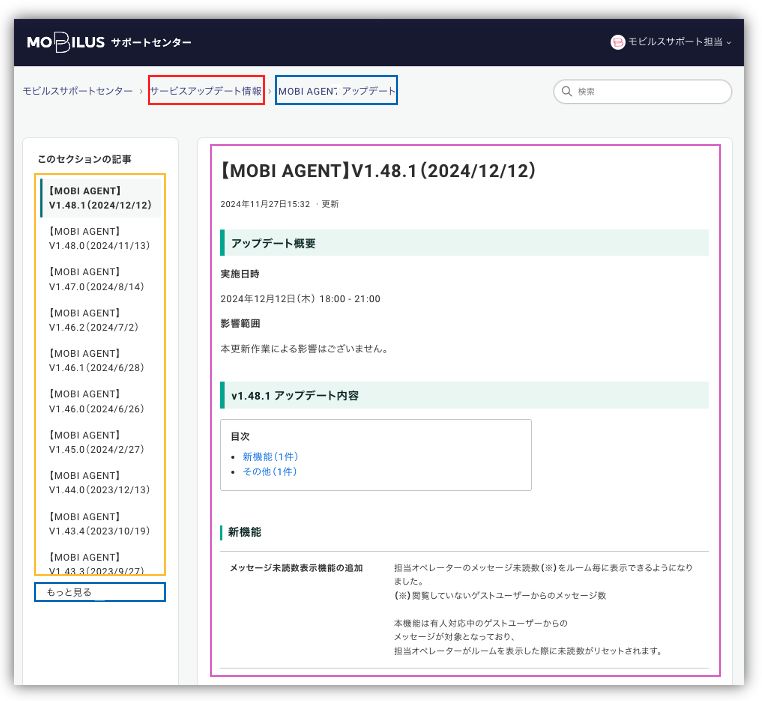
Task: Select sidebar article V1.48.1 (2024/12/12)
Action: click(101, 198)
